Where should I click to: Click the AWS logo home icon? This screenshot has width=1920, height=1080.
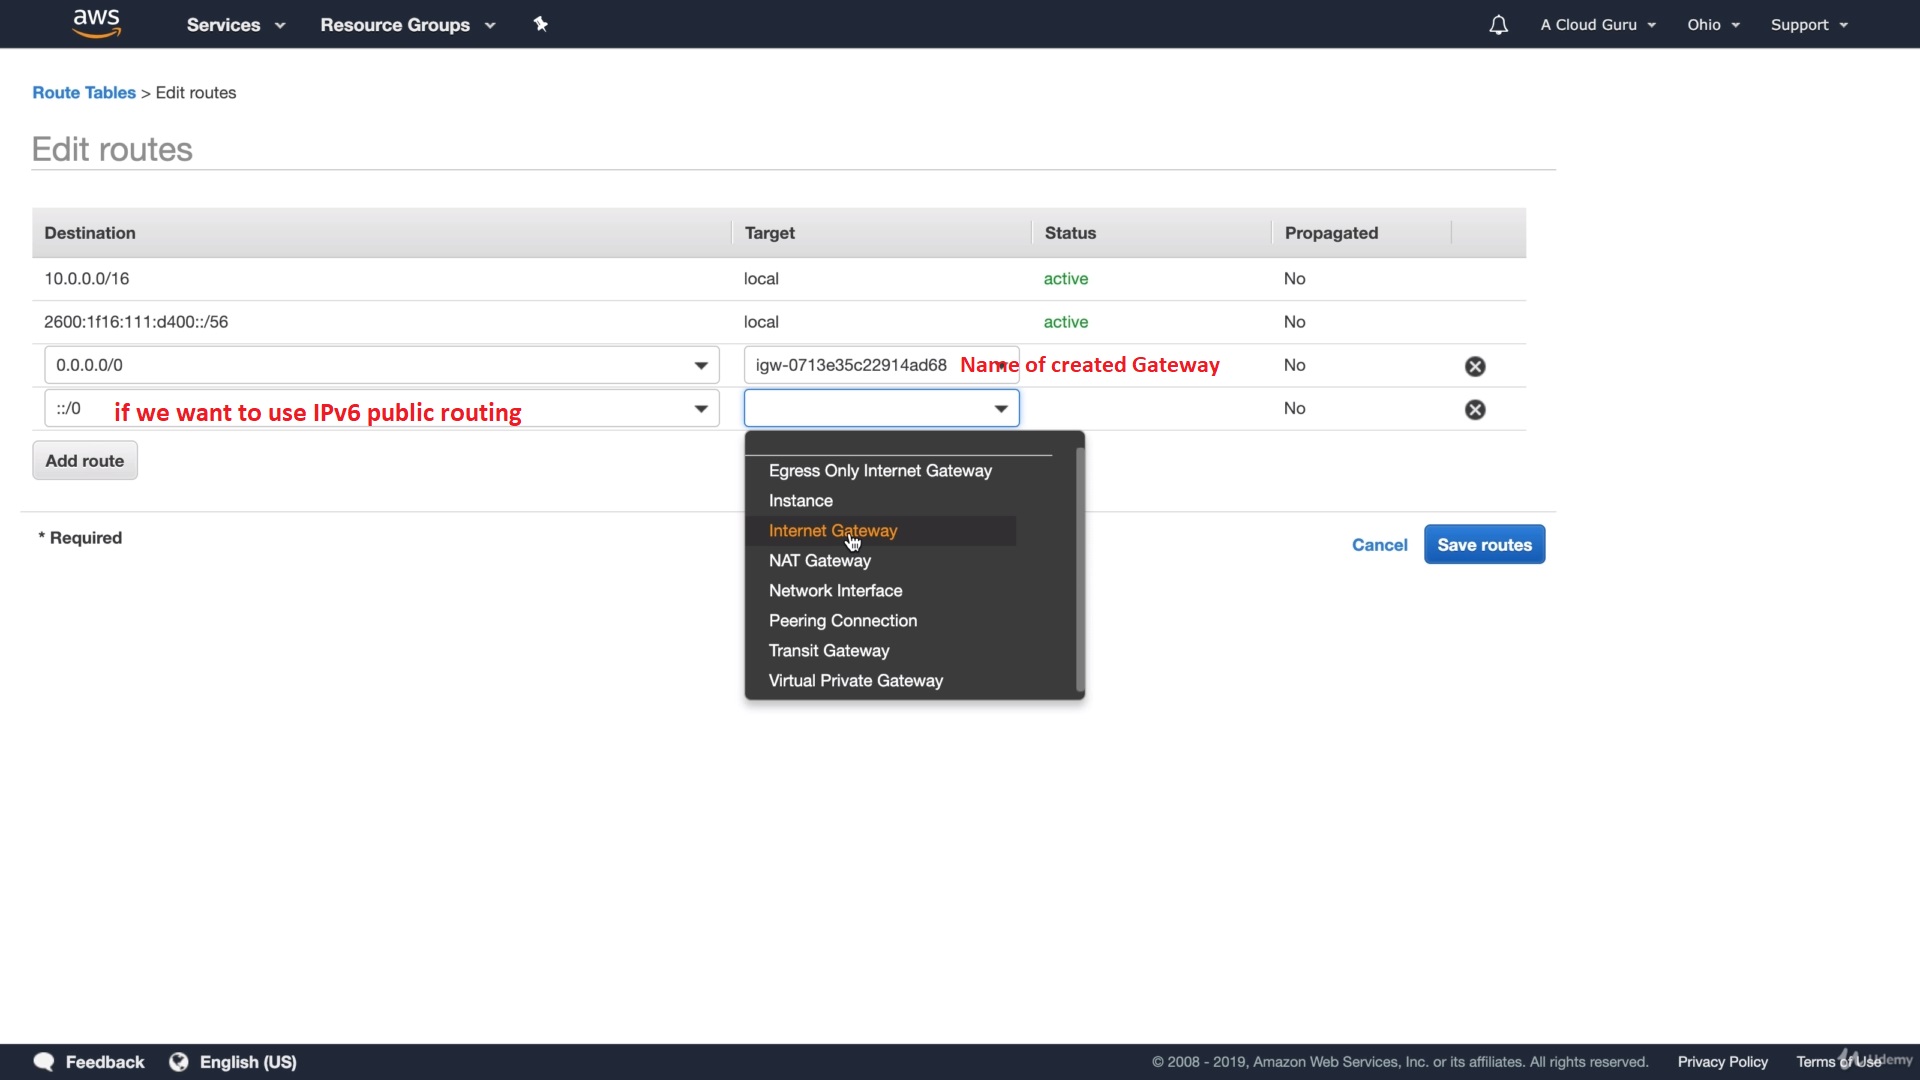(96, 23)
